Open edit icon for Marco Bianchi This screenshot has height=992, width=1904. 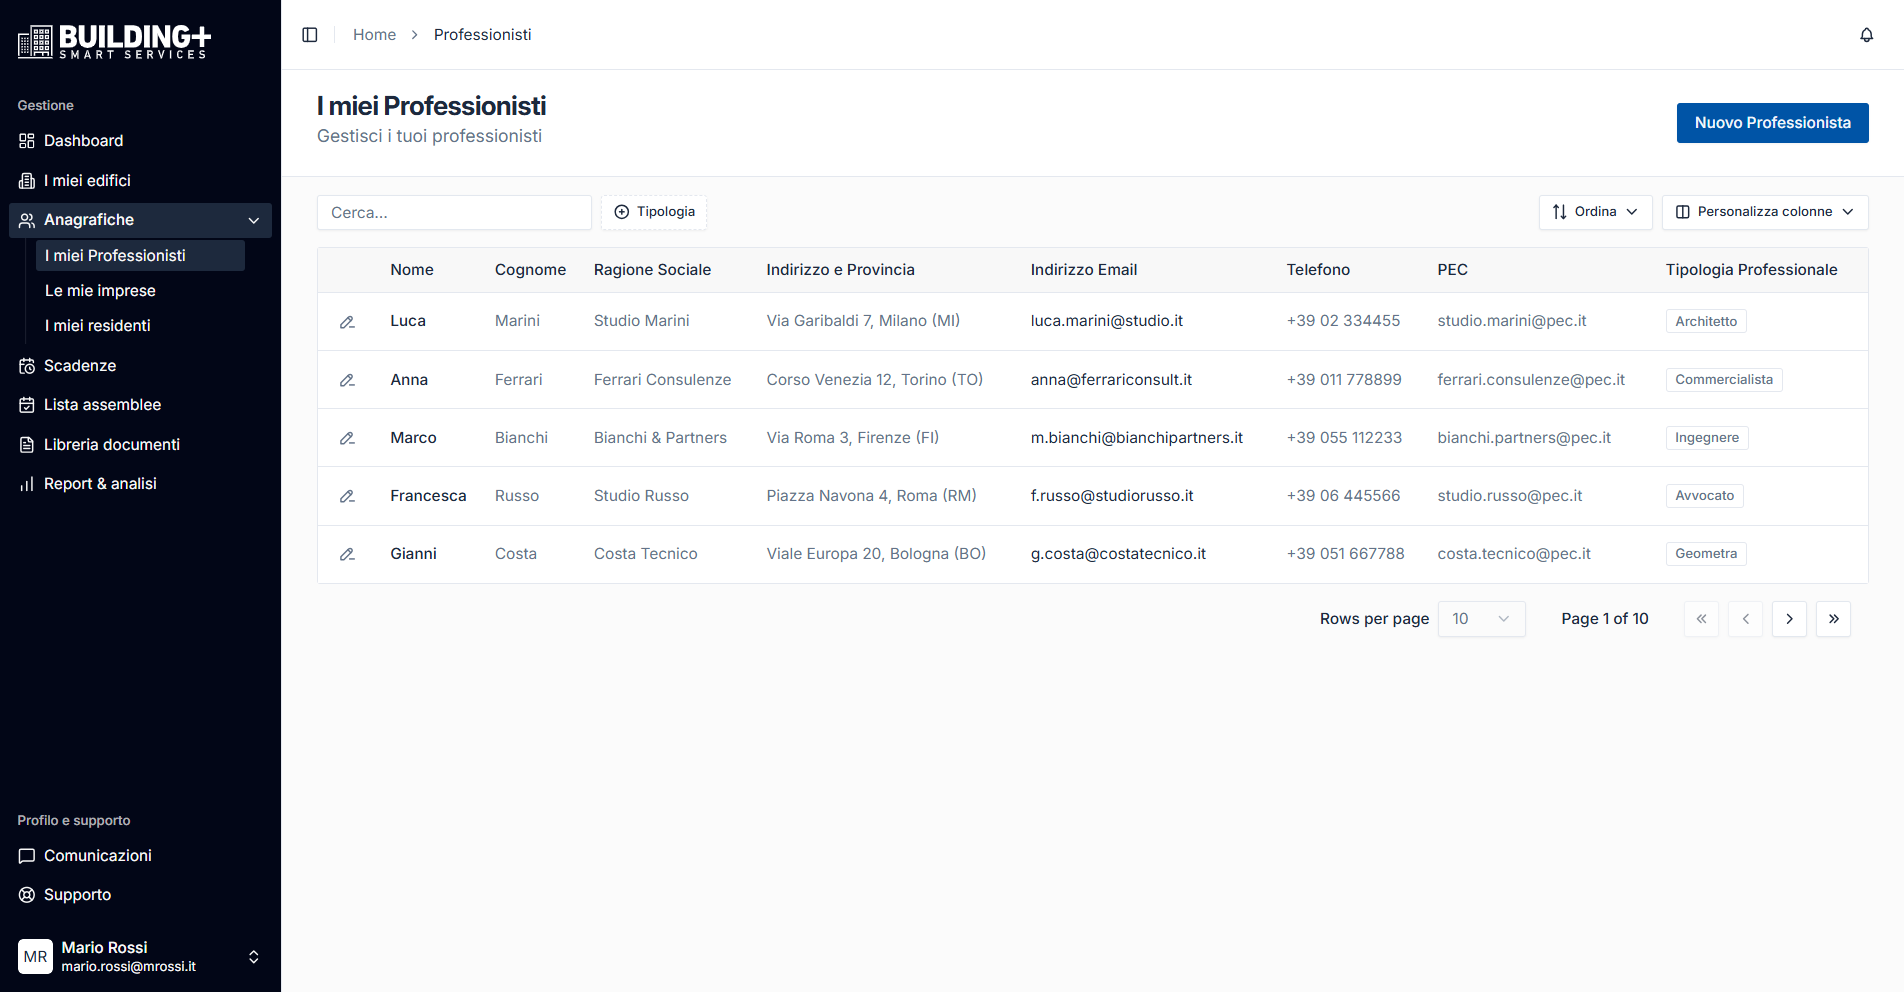tap(347, 438)
